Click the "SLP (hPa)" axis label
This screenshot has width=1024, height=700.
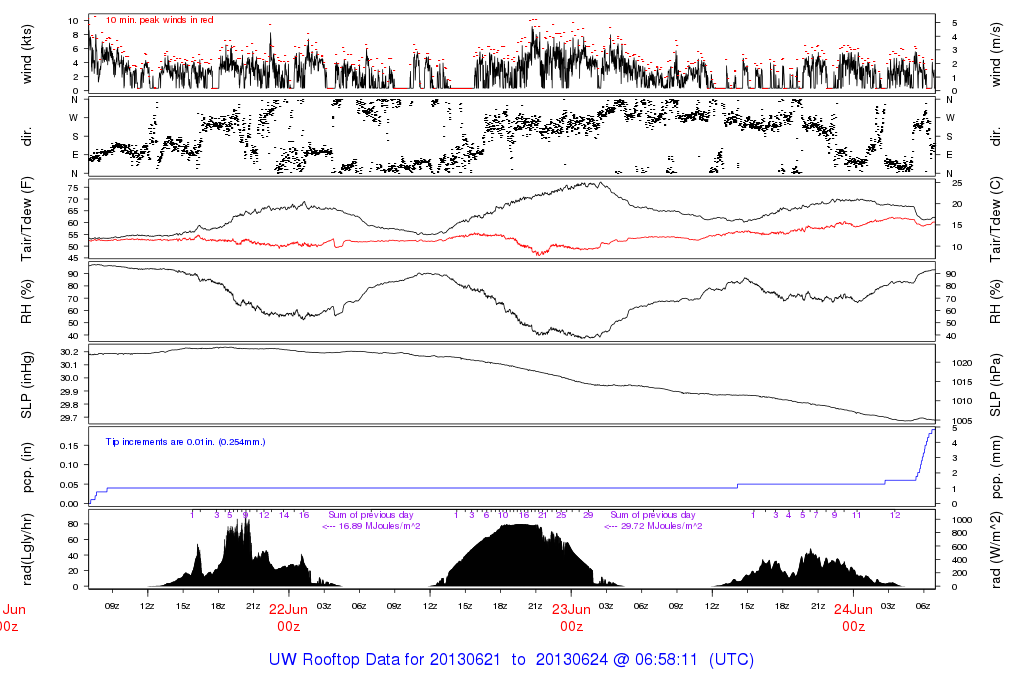point(995,385)
